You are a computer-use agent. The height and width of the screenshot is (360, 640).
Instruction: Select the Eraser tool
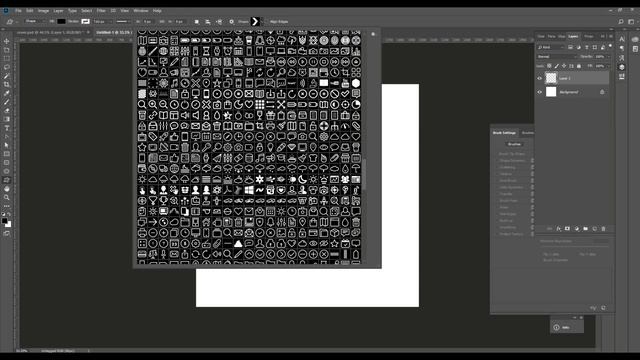(7, 110)
